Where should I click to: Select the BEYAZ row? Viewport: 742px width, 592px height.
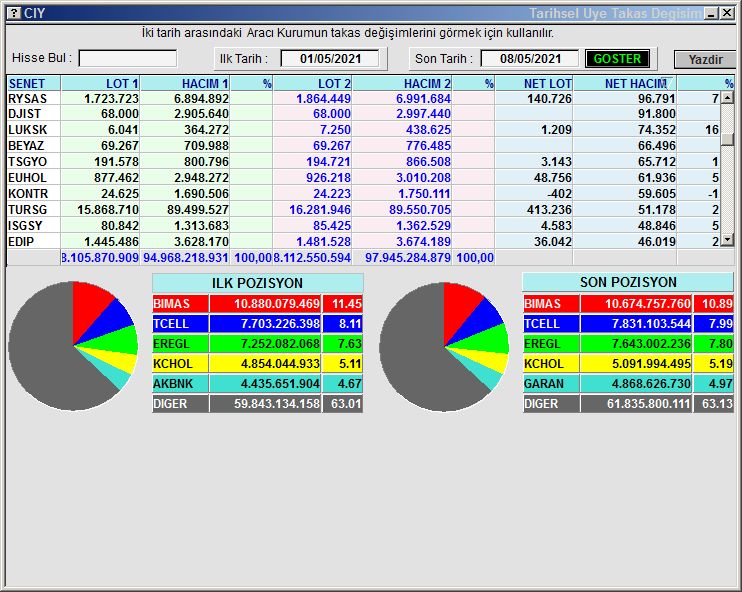click(364, 146)
